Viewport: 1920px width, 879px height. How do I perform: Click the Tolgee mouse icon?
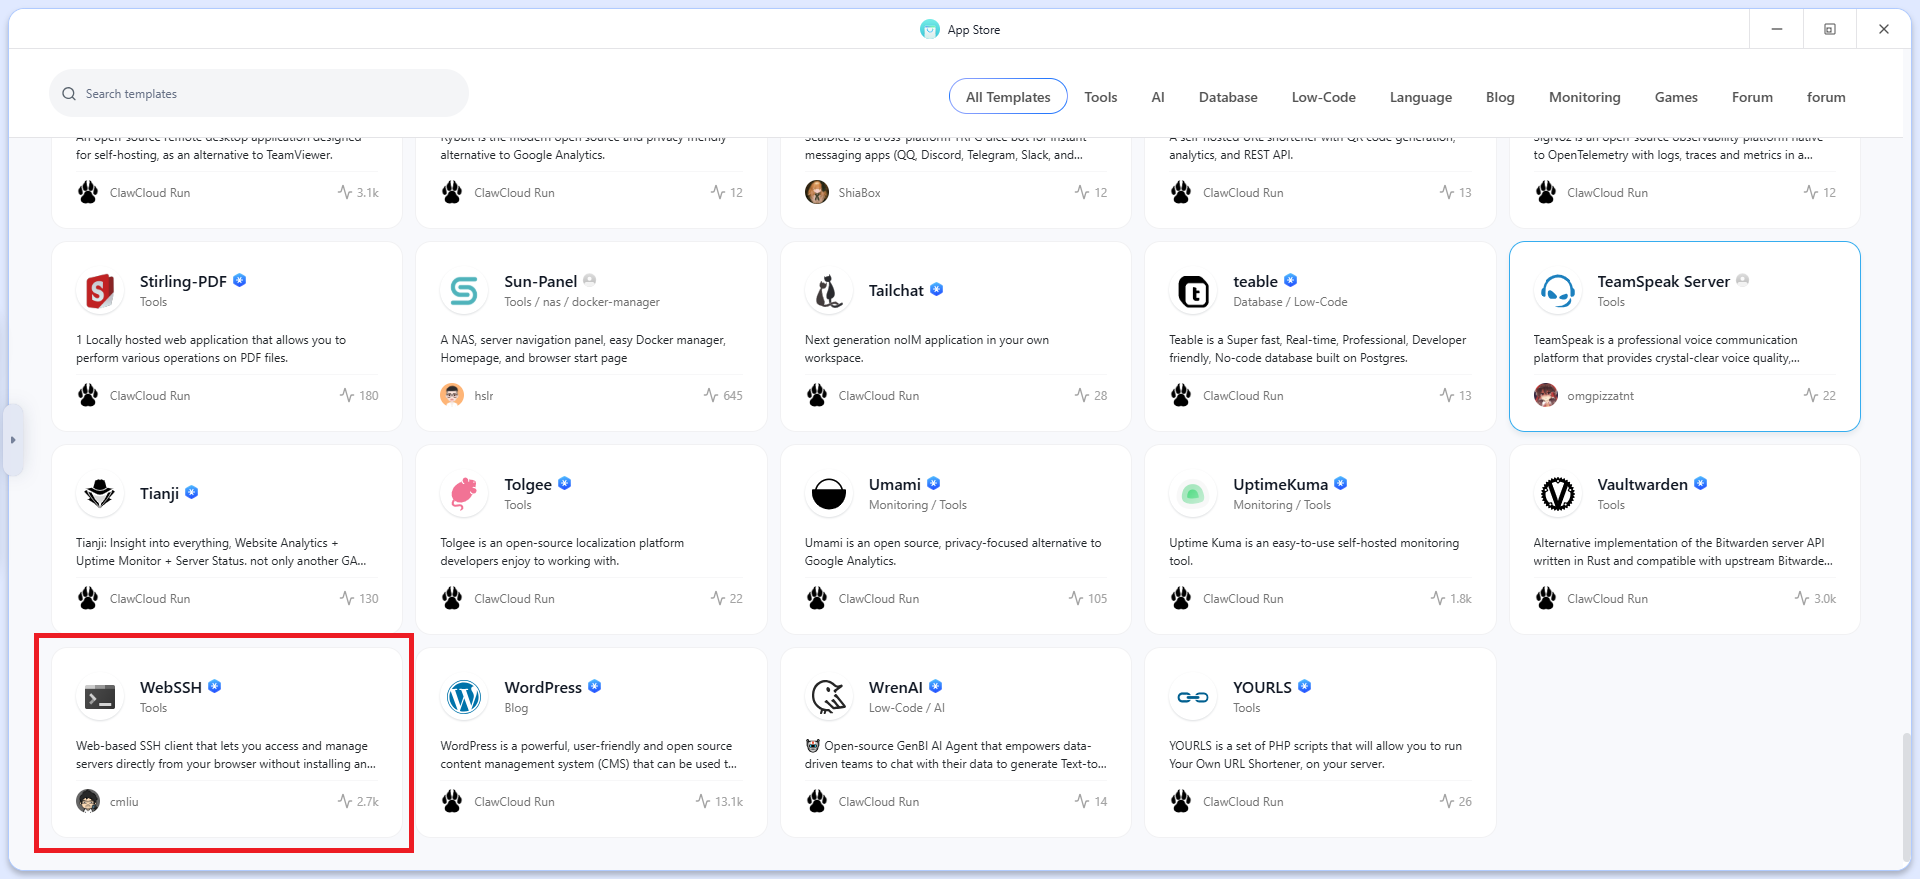point(464,494)
